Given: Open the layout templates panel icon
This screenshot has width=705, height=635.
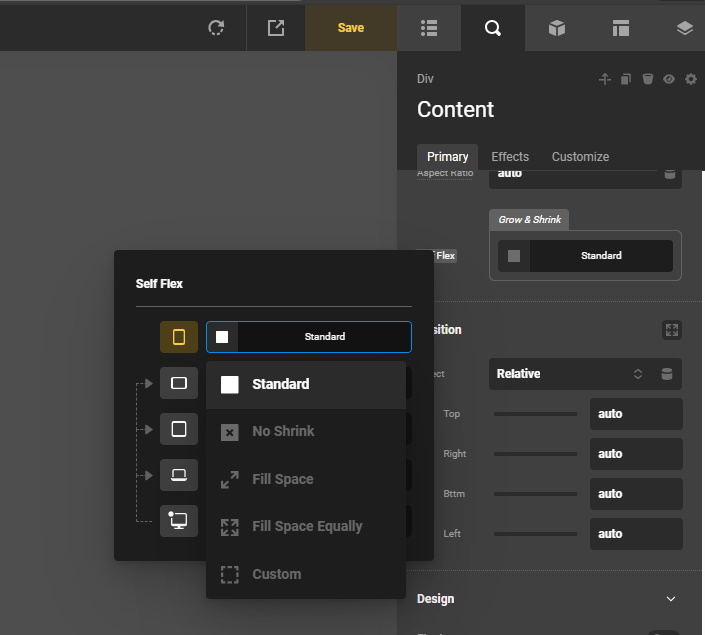Looking at the screenshot, I should [621, 28].
